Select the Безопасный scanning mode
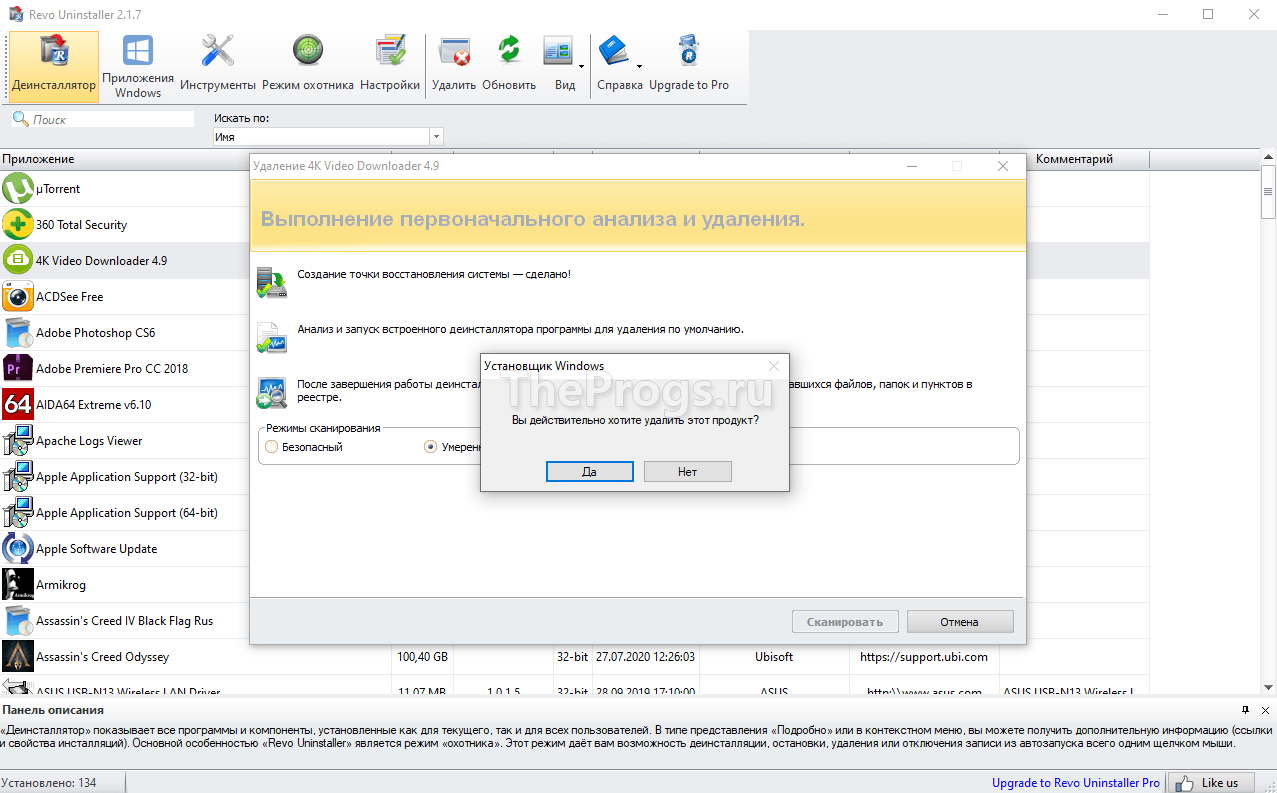This screenshot has width=1277, height=793. (x=271, y=447)
